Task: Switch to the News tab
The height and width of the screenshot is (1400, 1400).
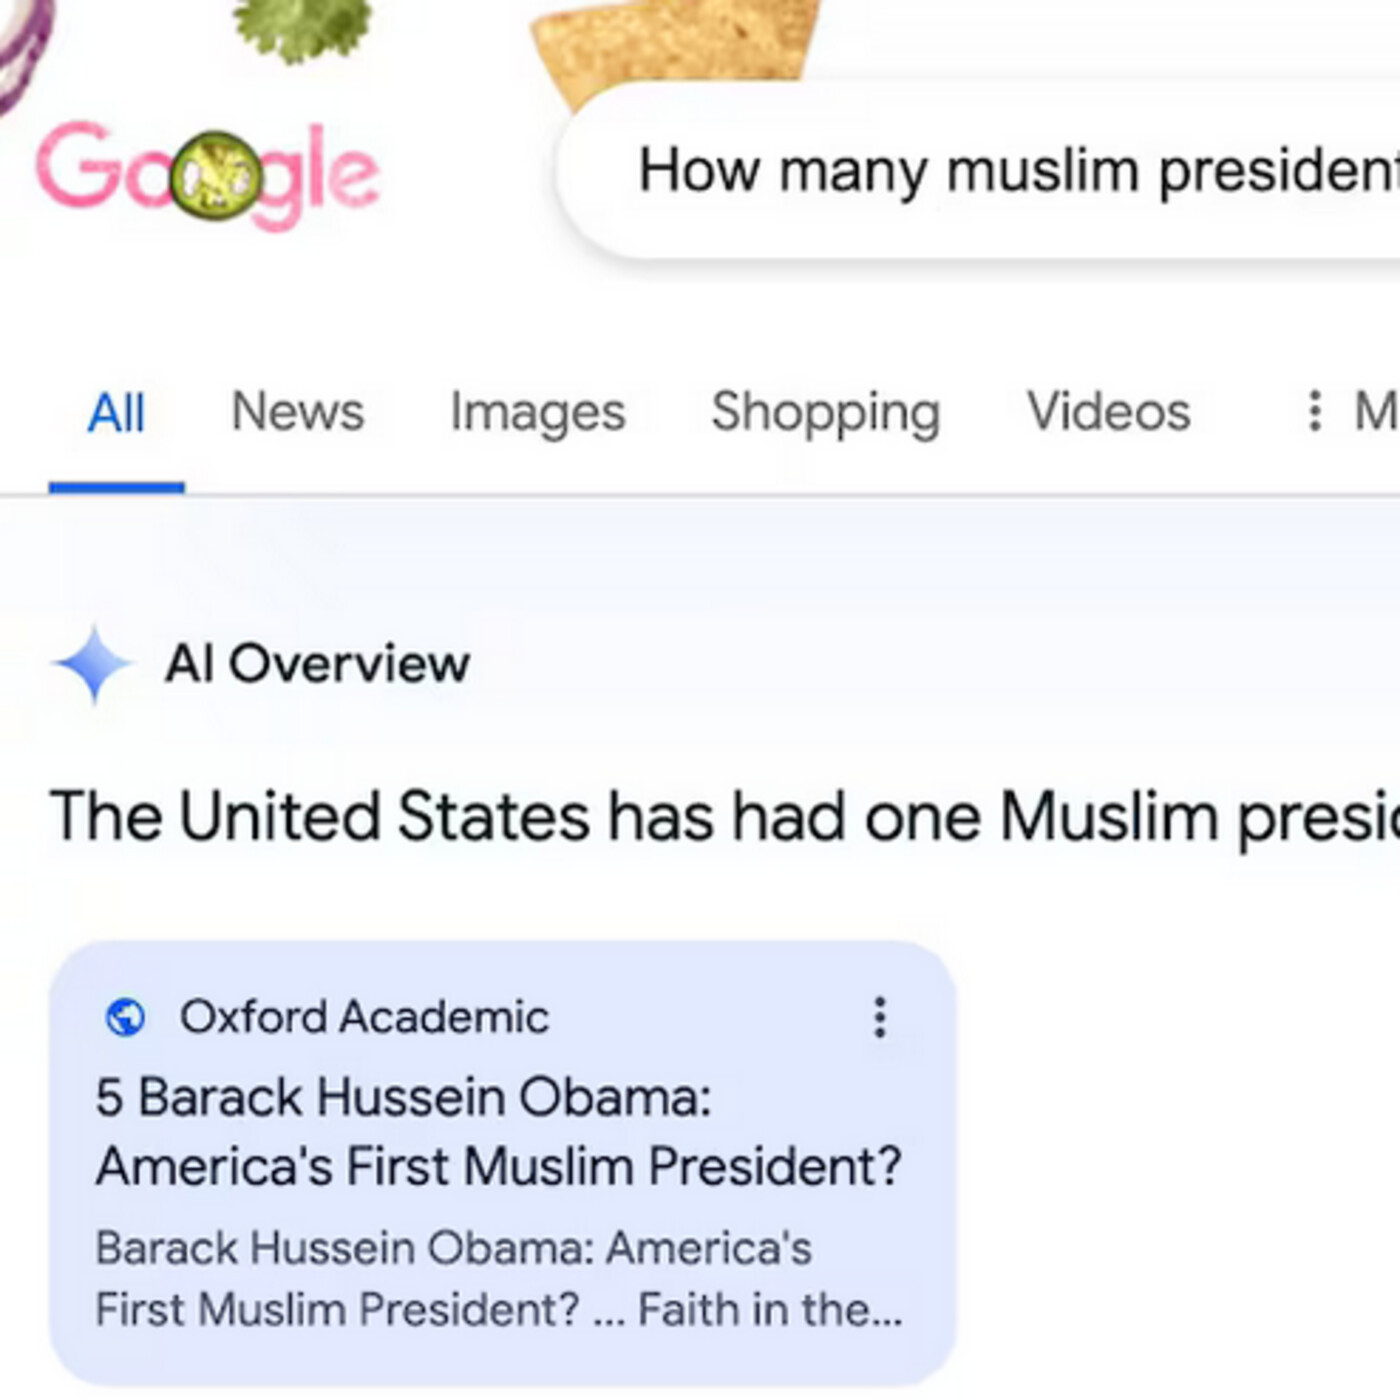Action: 297,412
